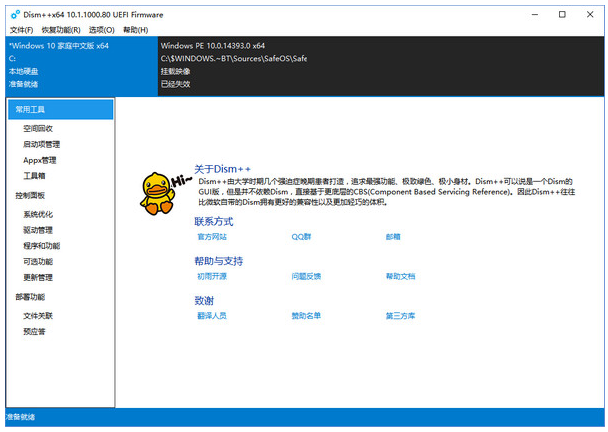Click the 帮助与支持 heading
Image resolution: width=608 pixels, height=432 pixels.
[x=219, y=261]
